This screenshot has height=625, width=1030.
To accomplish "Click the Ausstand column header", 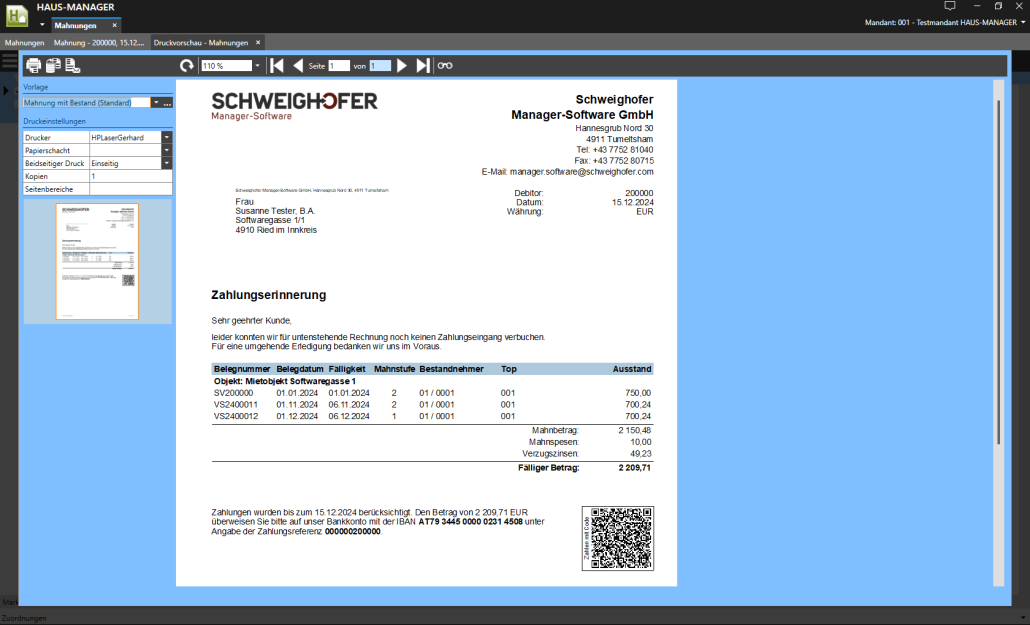I will pyautogui.click(x=632, y=369).
